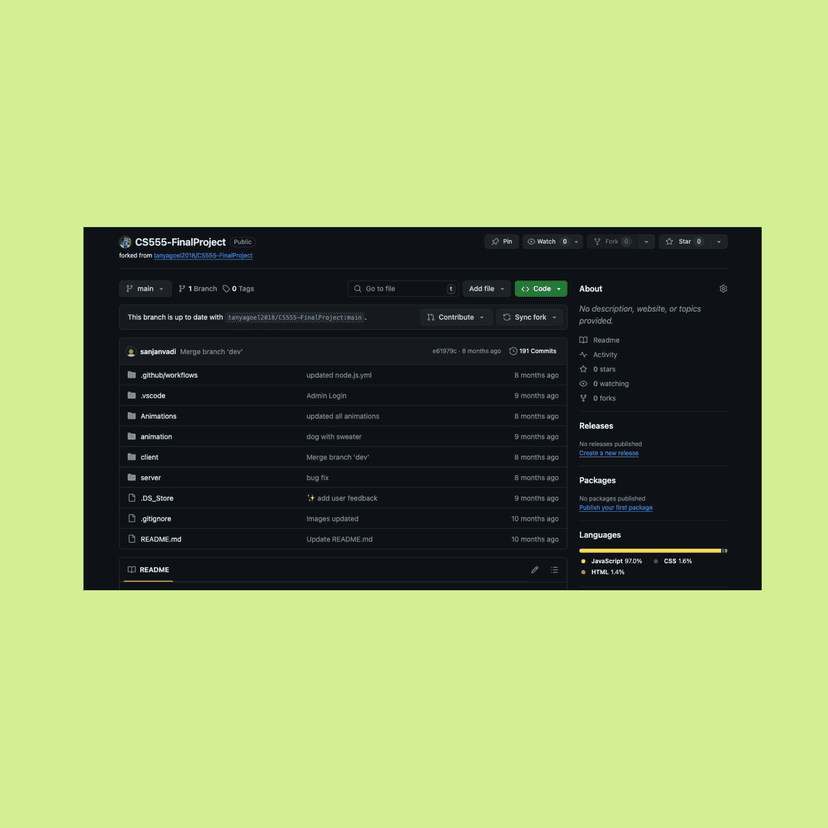Click Create a new release
Viewport: 828px width, 828px height.
point(609,453)
